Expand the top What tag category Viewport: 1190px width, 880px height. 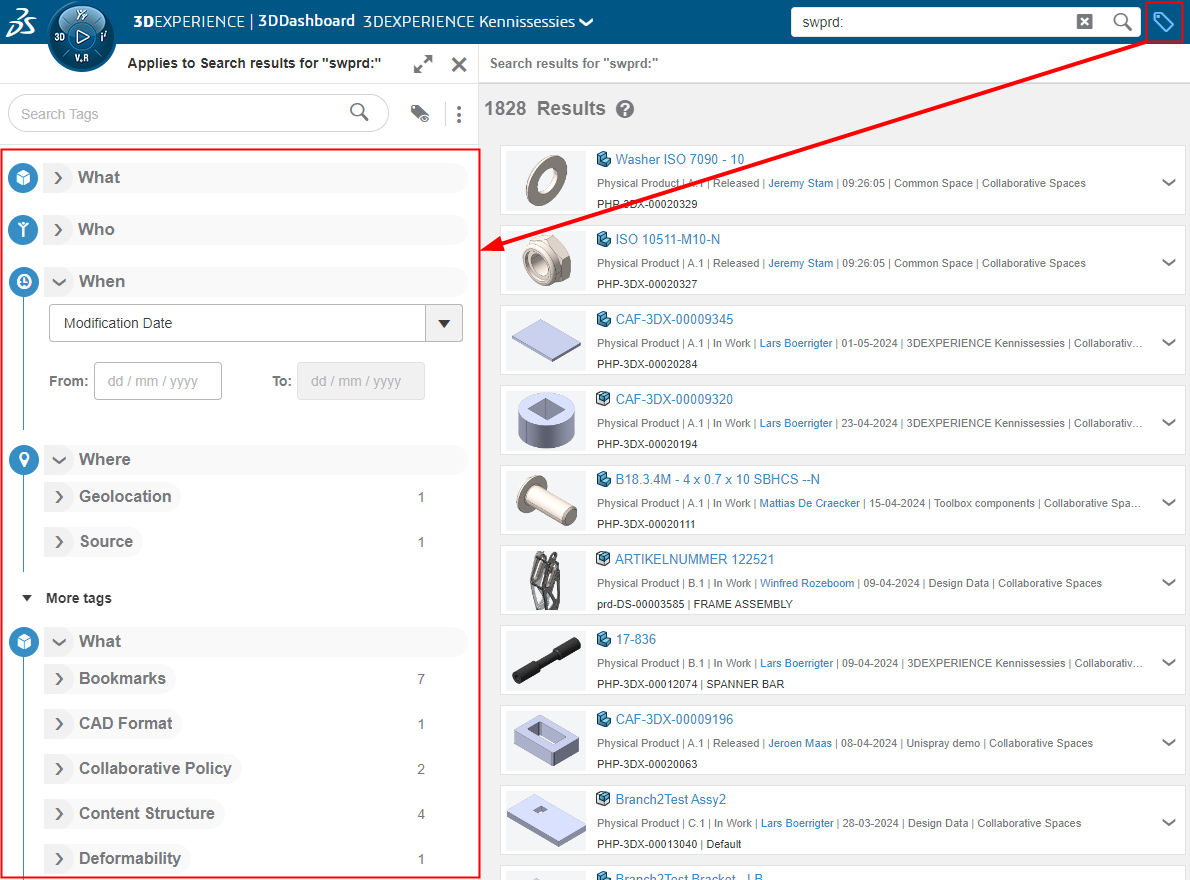pos(58,178)
